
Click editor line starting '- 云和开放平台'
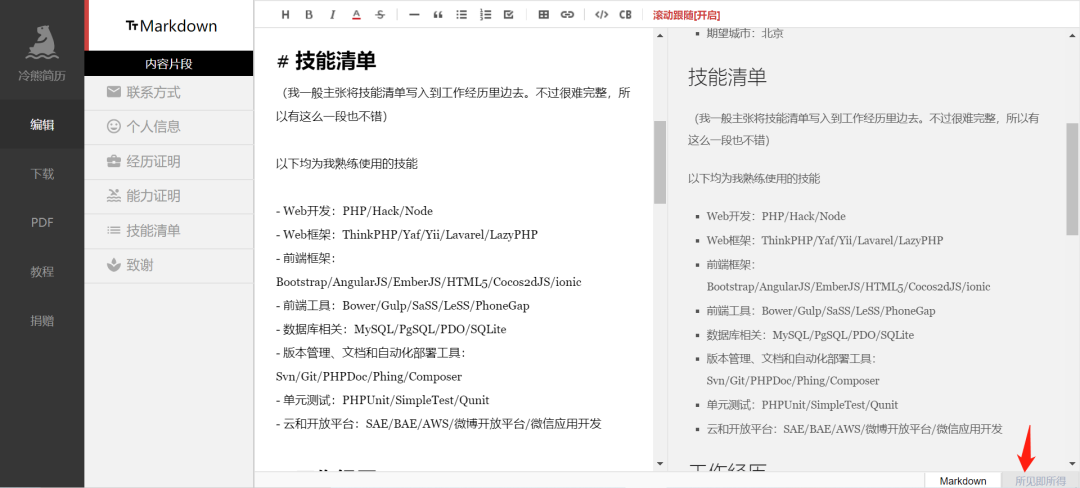point(439,423)
